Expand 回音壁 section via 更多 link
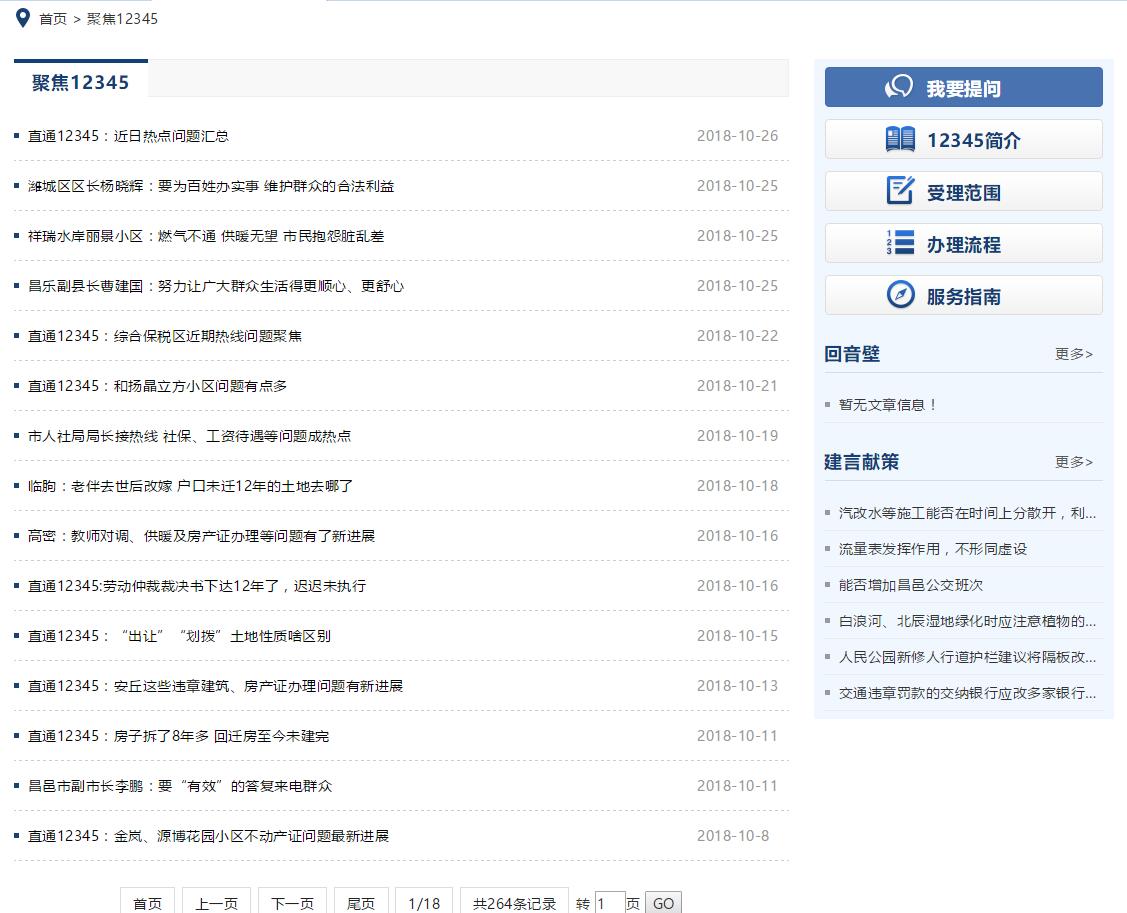1127x913 pixels. pyautogui.click(x=1073, y=354)
